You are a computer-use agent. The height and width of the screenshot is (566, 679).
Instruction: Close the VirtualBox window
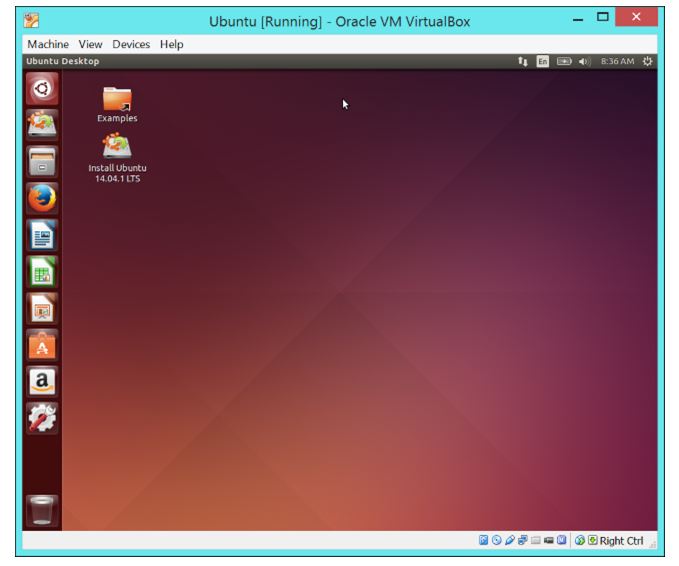[x=636, y=17]
